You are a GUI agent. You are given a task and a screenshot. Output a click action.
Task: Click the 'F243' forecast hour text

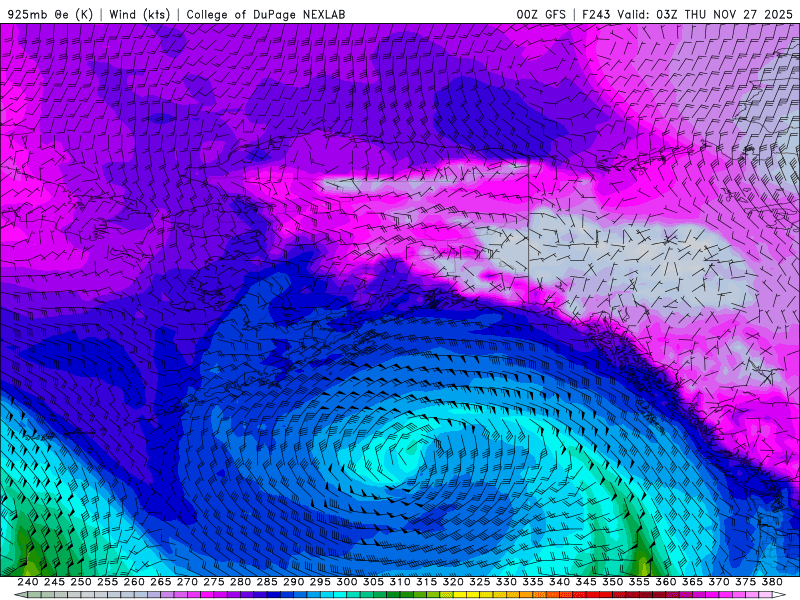(x=596, y=14)
